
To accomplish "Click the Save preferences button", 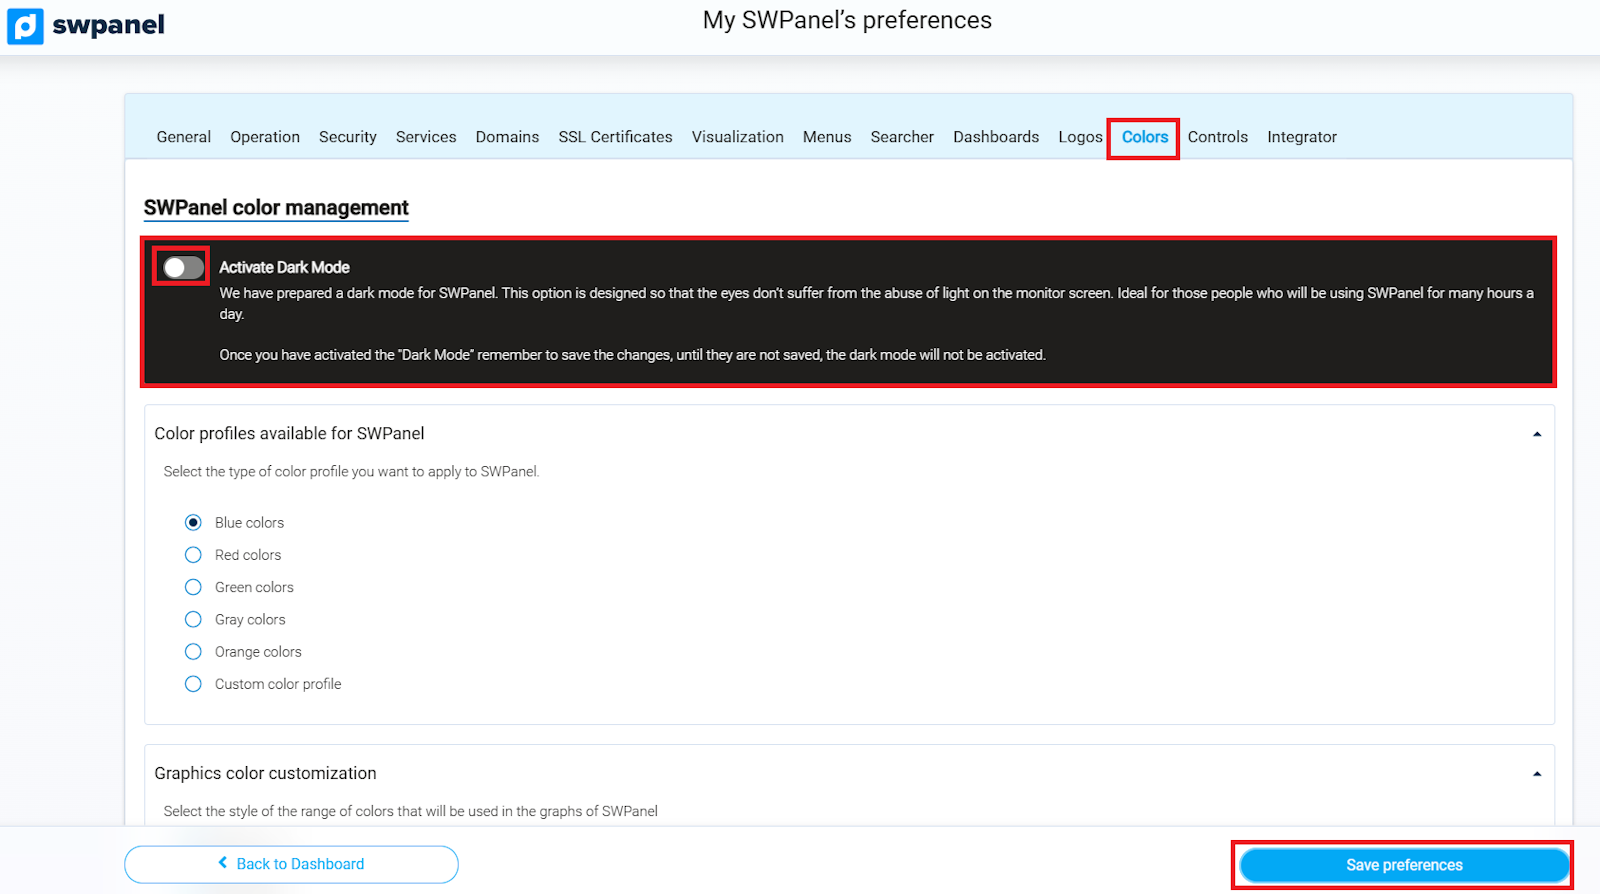I will click(1403, 865).
